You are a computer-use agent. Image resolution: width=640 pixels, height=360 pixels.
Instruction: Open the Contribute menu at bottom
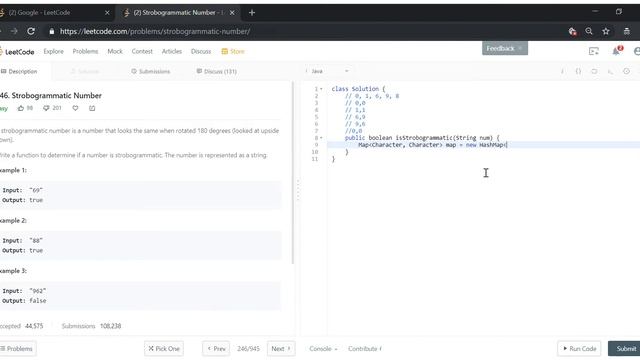[365, 349]
